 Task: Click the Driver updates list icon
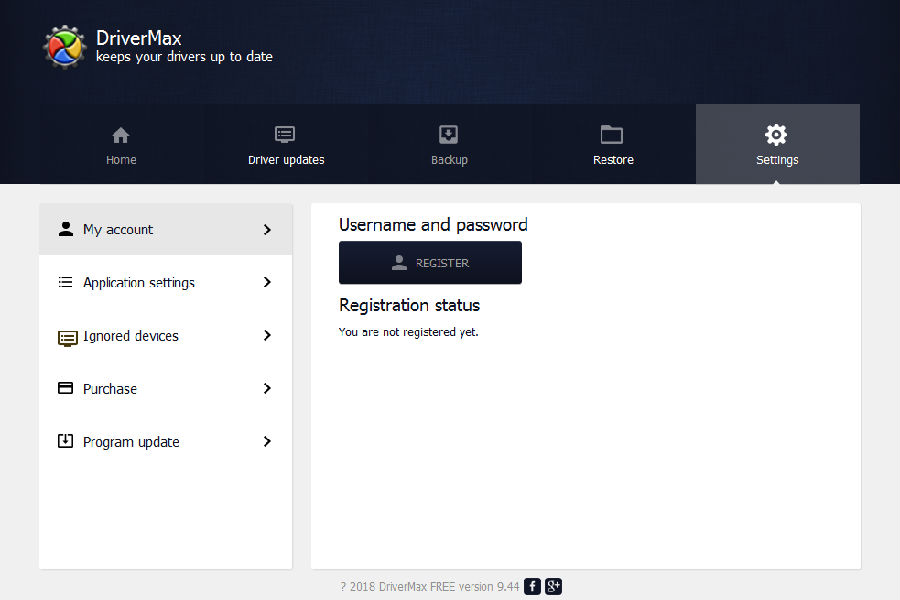point(285,135)
